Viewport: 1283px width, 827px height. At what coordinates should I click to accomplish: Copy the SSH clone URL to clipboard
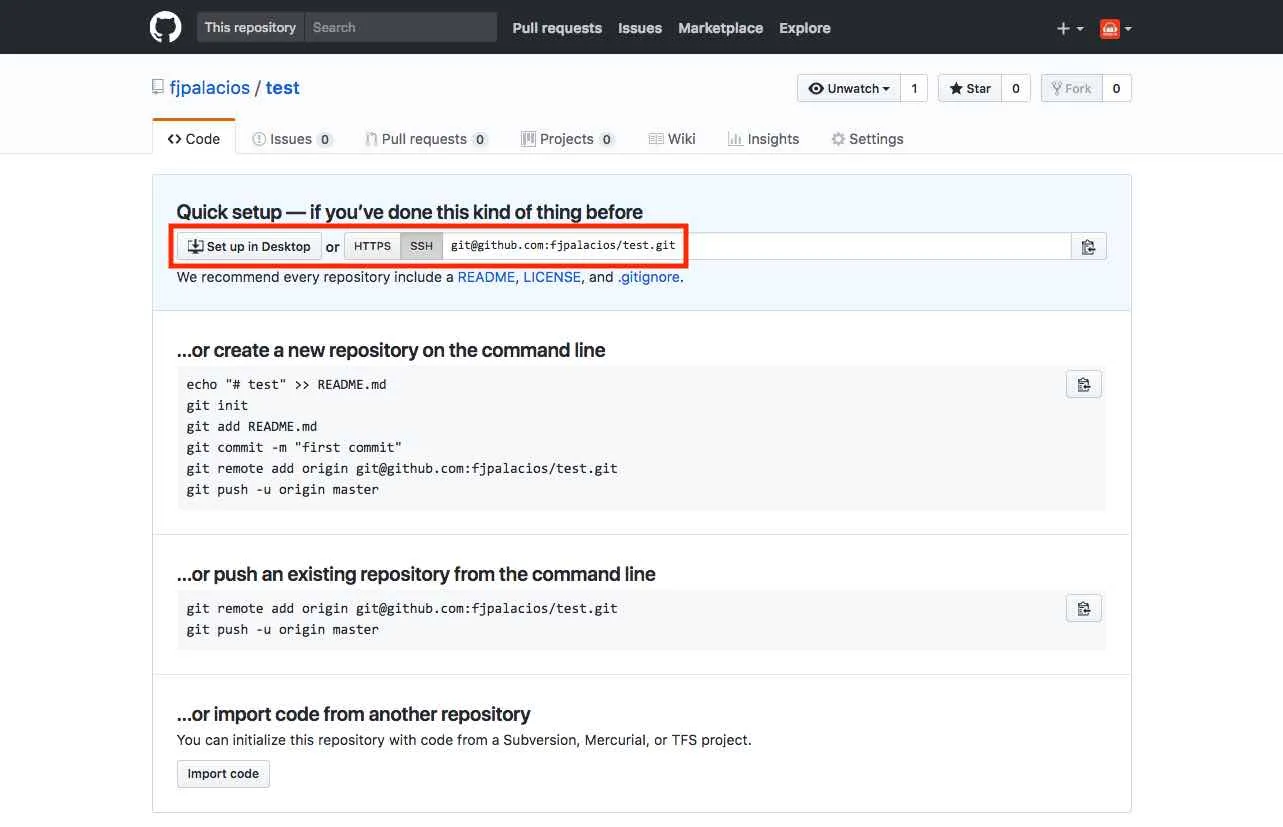(x=1088, y=246)
